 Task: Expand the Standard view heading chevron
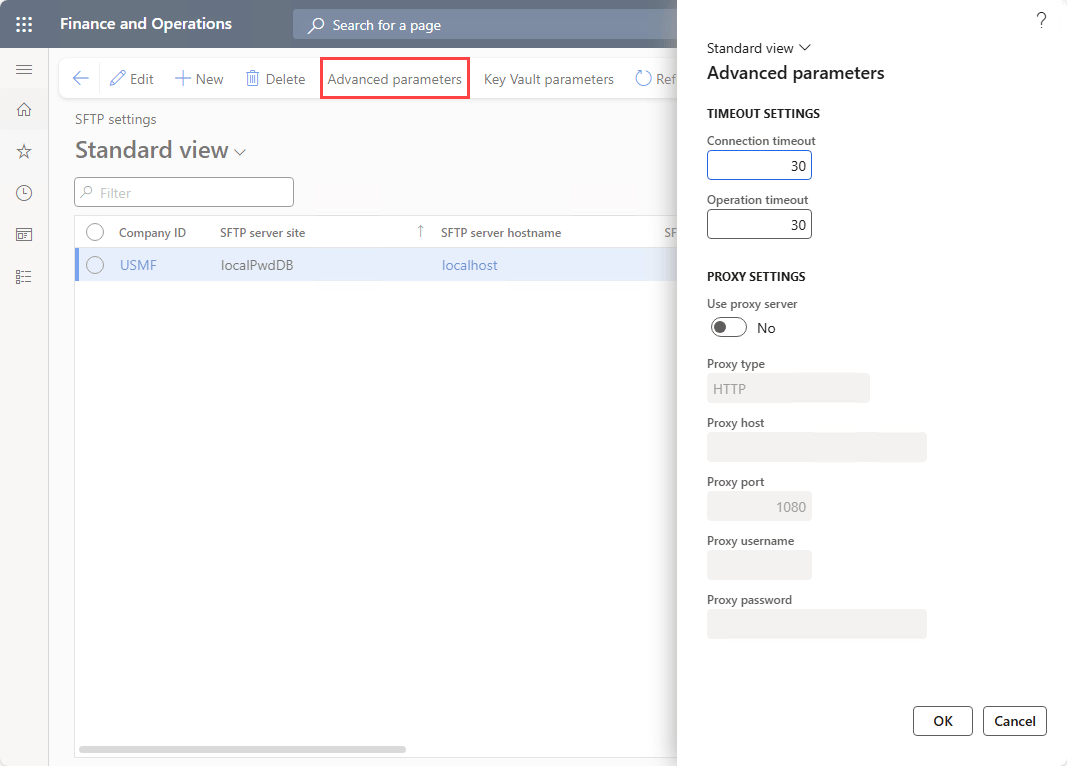click(240, 152)
